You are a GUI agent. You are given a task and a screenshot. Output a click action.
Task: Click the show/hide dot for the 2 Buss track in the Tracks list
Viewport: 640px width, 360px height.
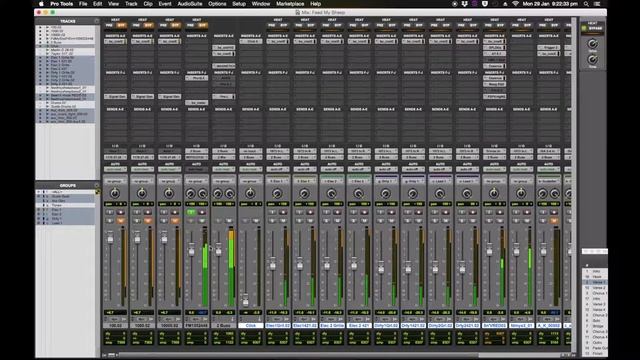pos(40,42)
